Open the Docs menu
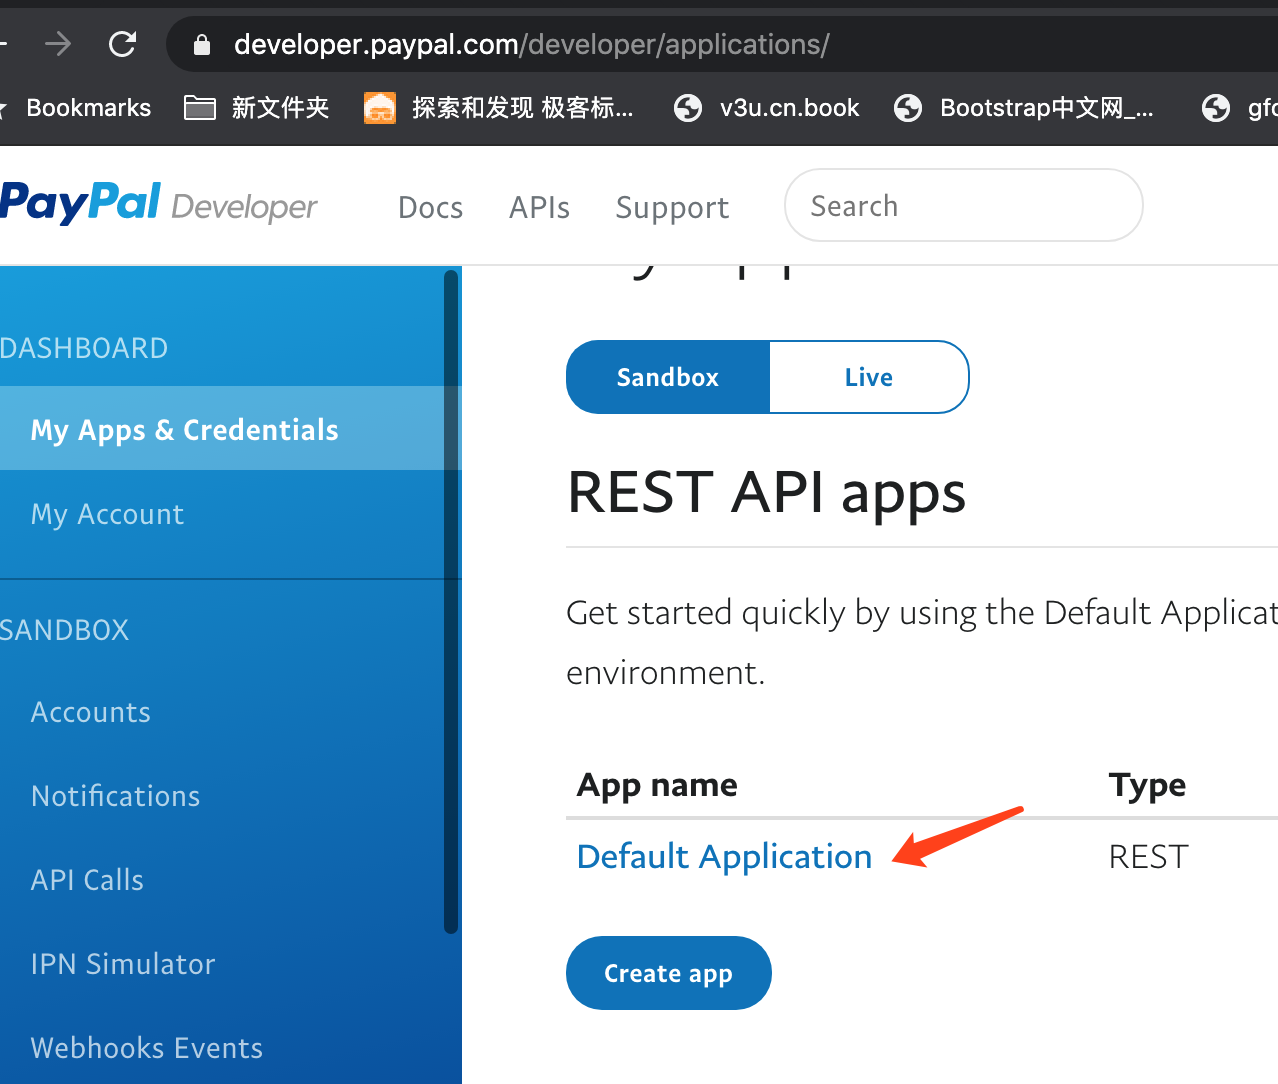The image size is (1278, 1084). [430, 207]
